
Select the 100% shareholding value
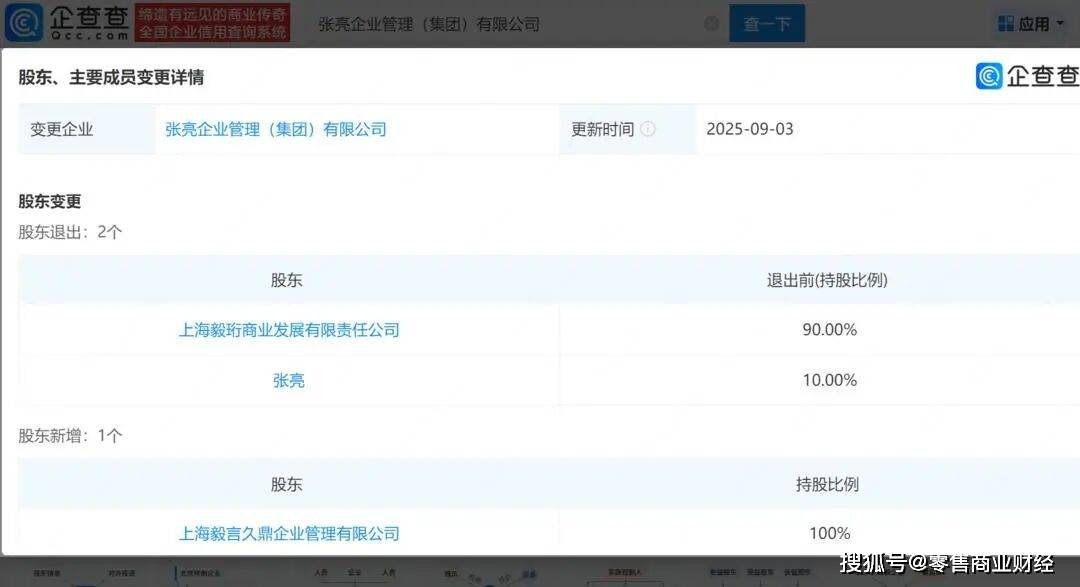pyautogui.click(x=829, y=533)
